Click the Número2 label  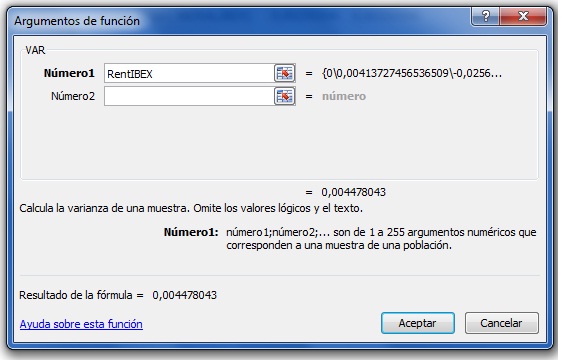click(73, 96)
